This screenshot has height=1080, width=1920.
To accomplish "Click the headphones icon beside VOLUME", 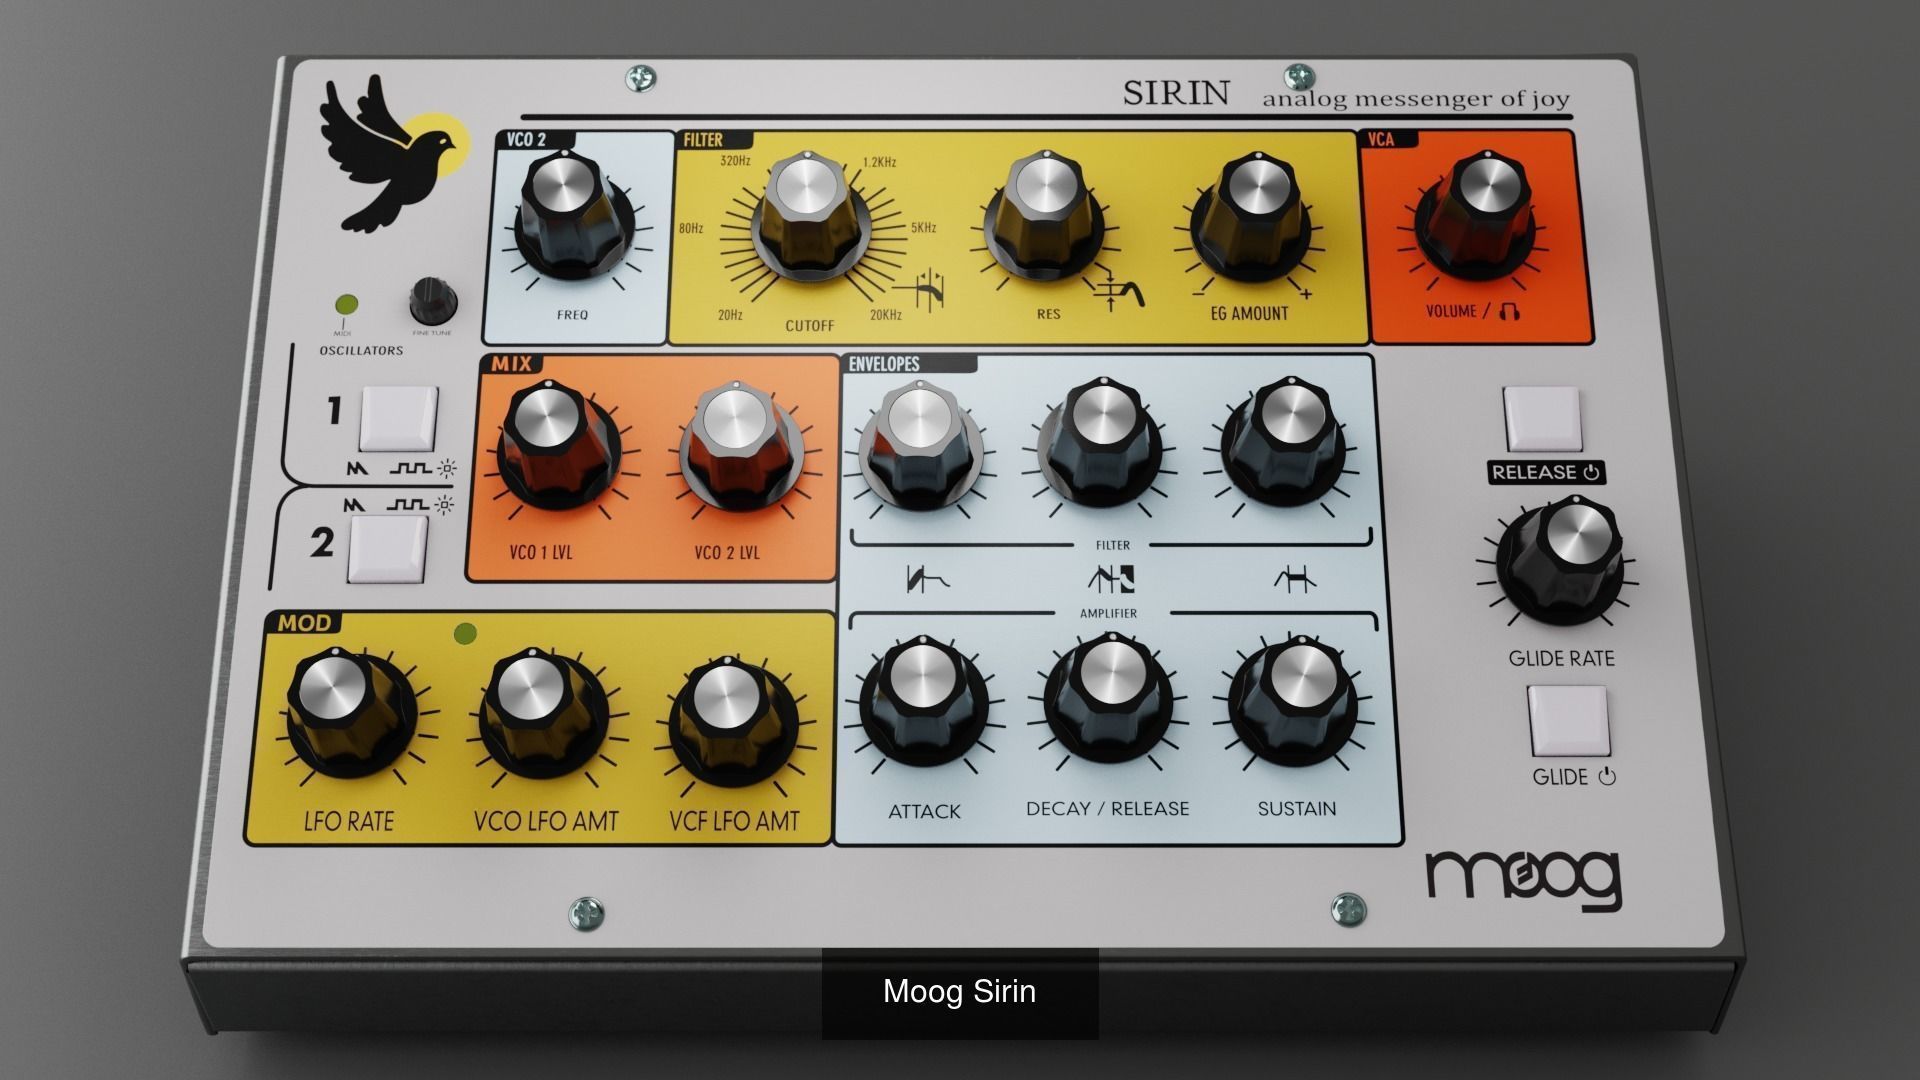I will tap(1510, 312).
